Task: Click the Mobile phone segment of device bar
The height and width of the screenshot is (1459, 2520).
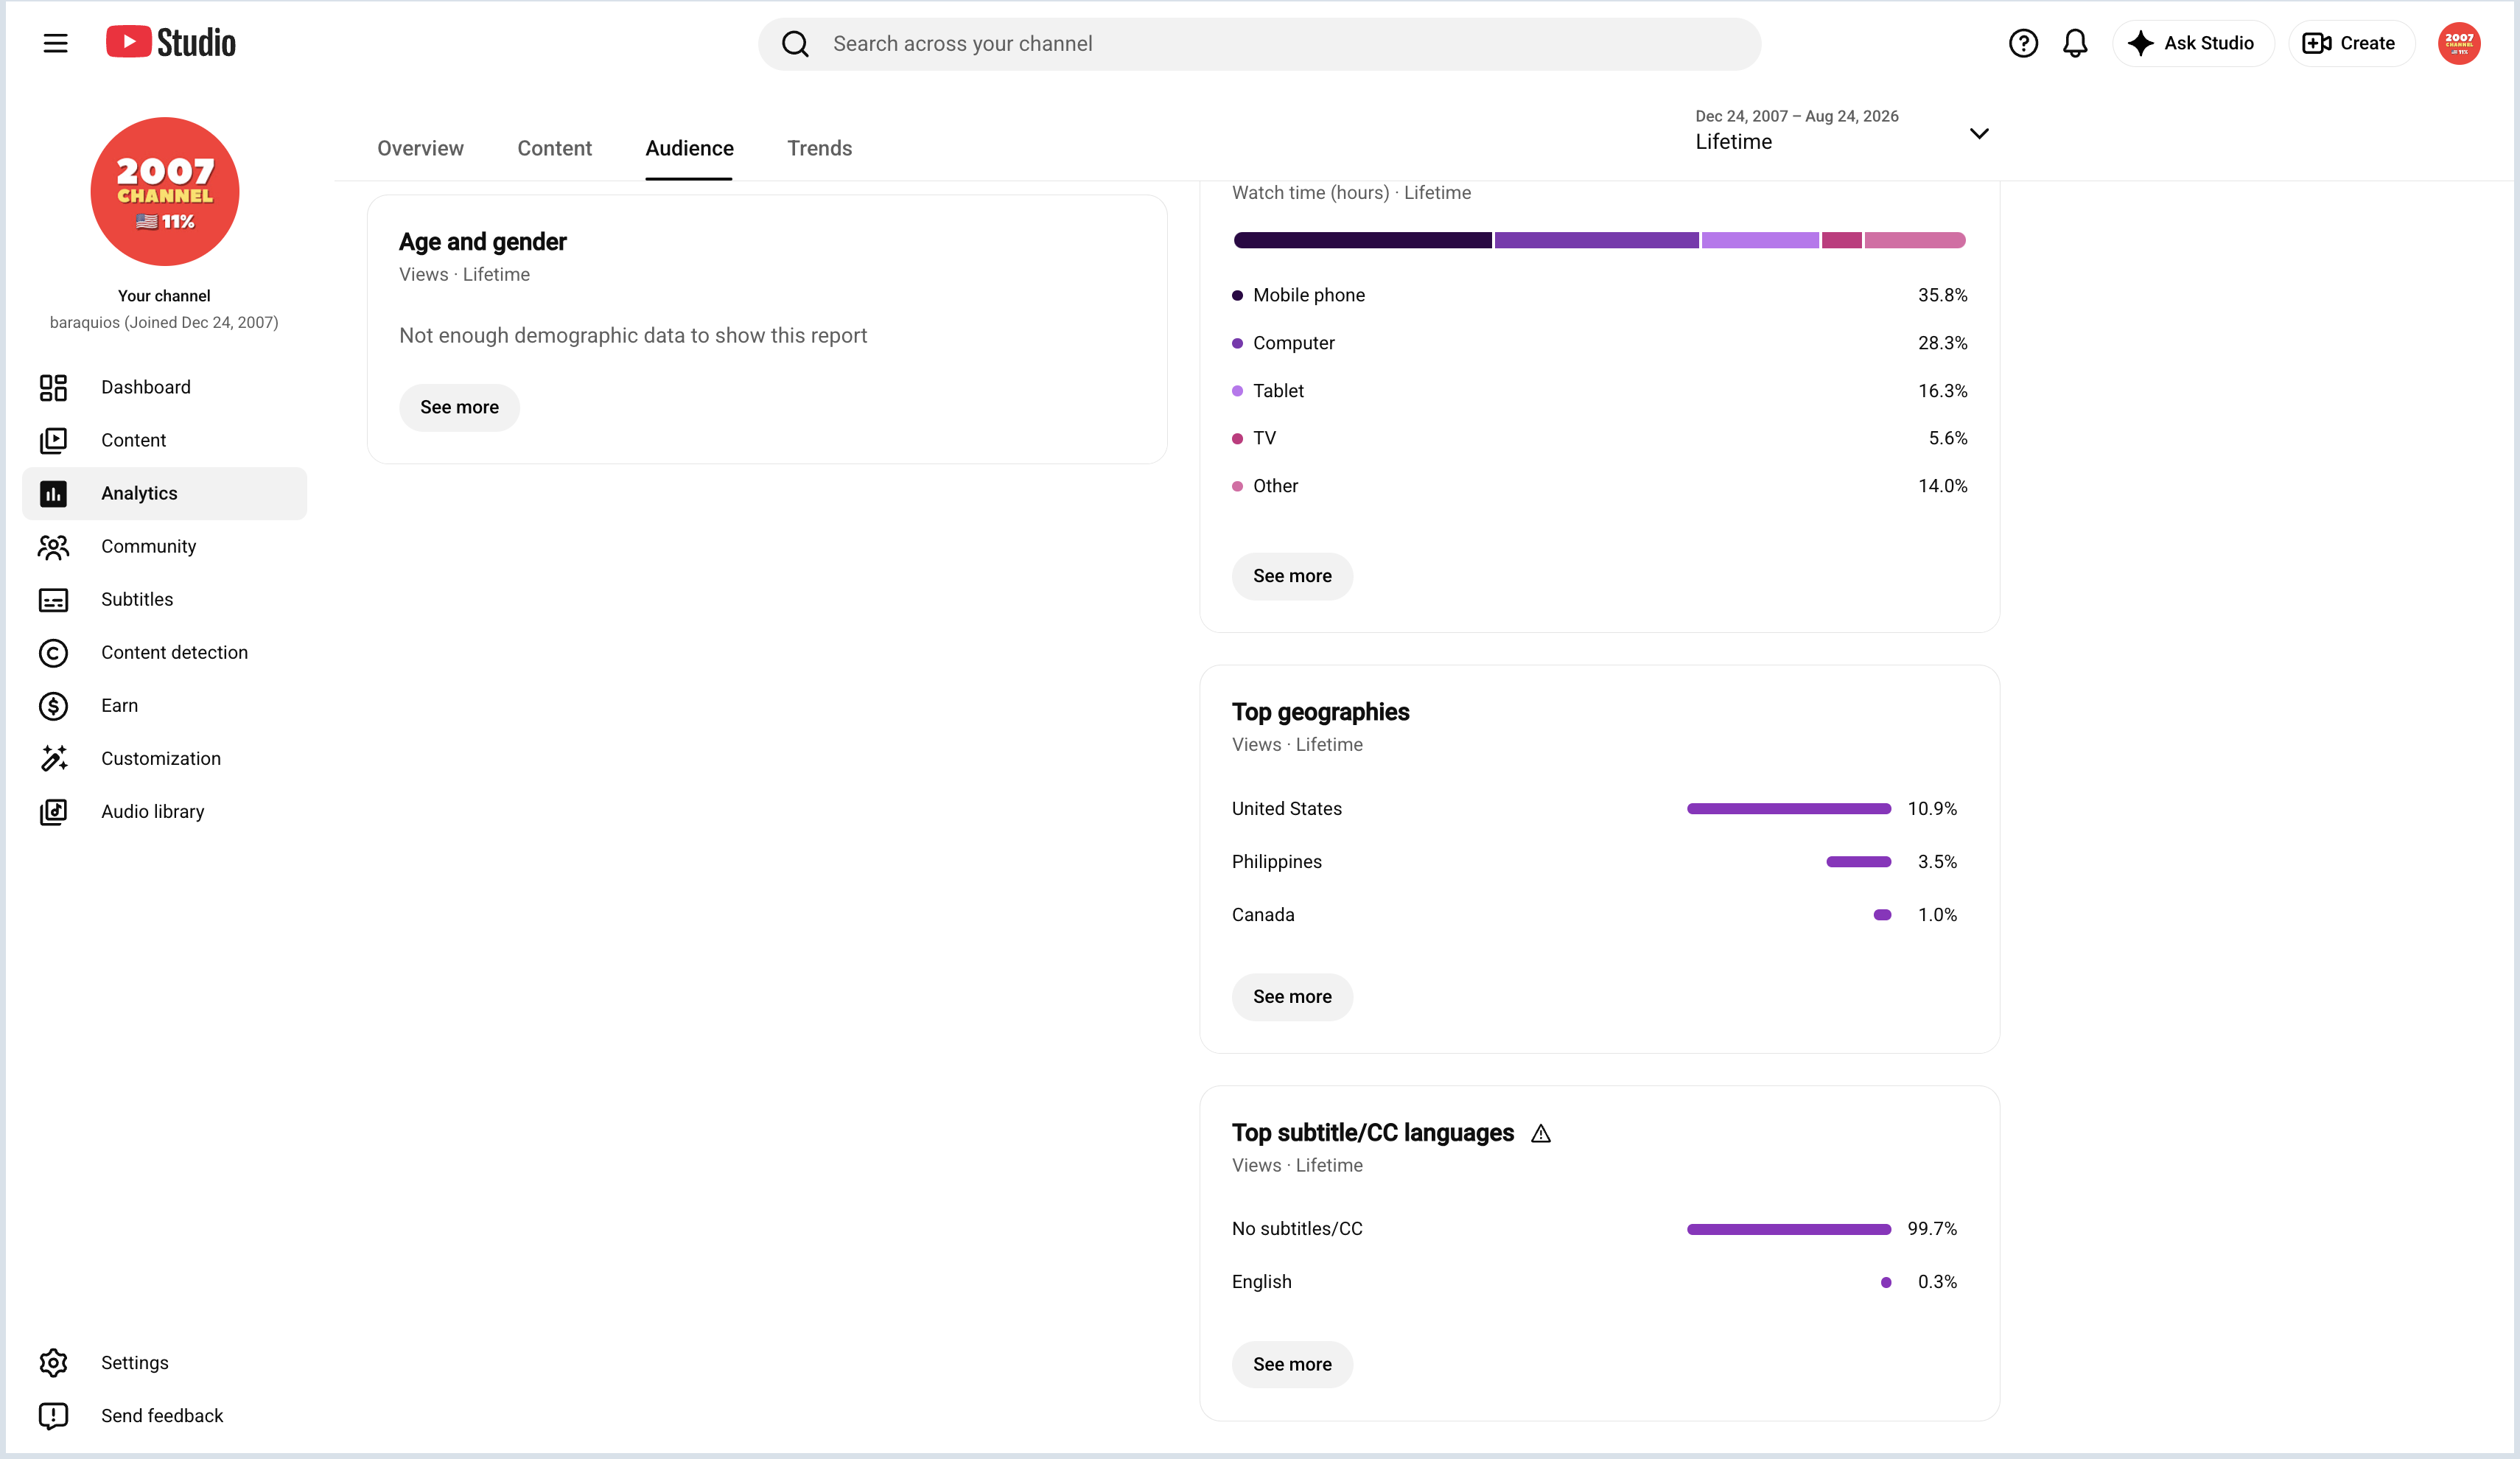Action: 1362,240
